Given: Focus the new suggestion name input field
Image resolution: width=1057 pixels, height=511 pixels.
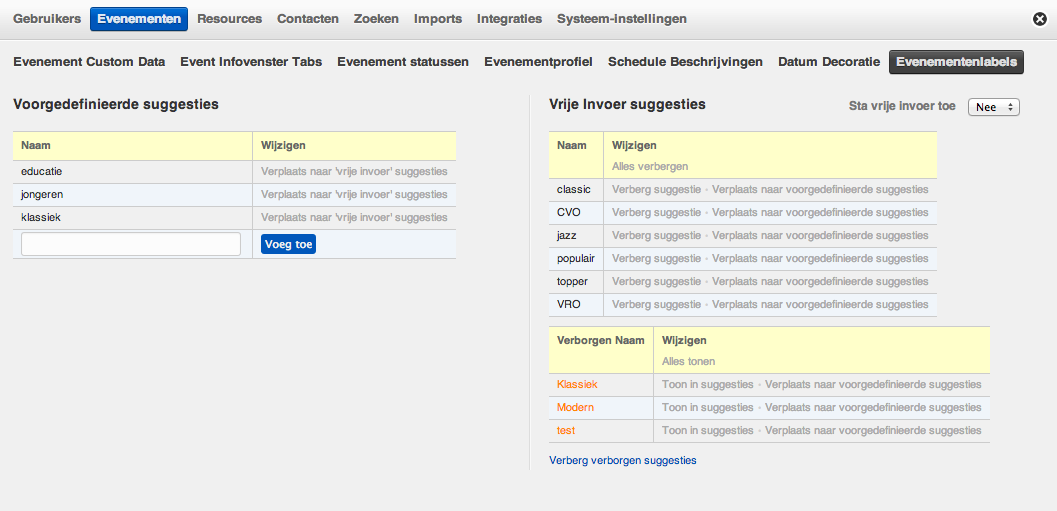Looking at the screenshot, I should [x=131, y=244].
